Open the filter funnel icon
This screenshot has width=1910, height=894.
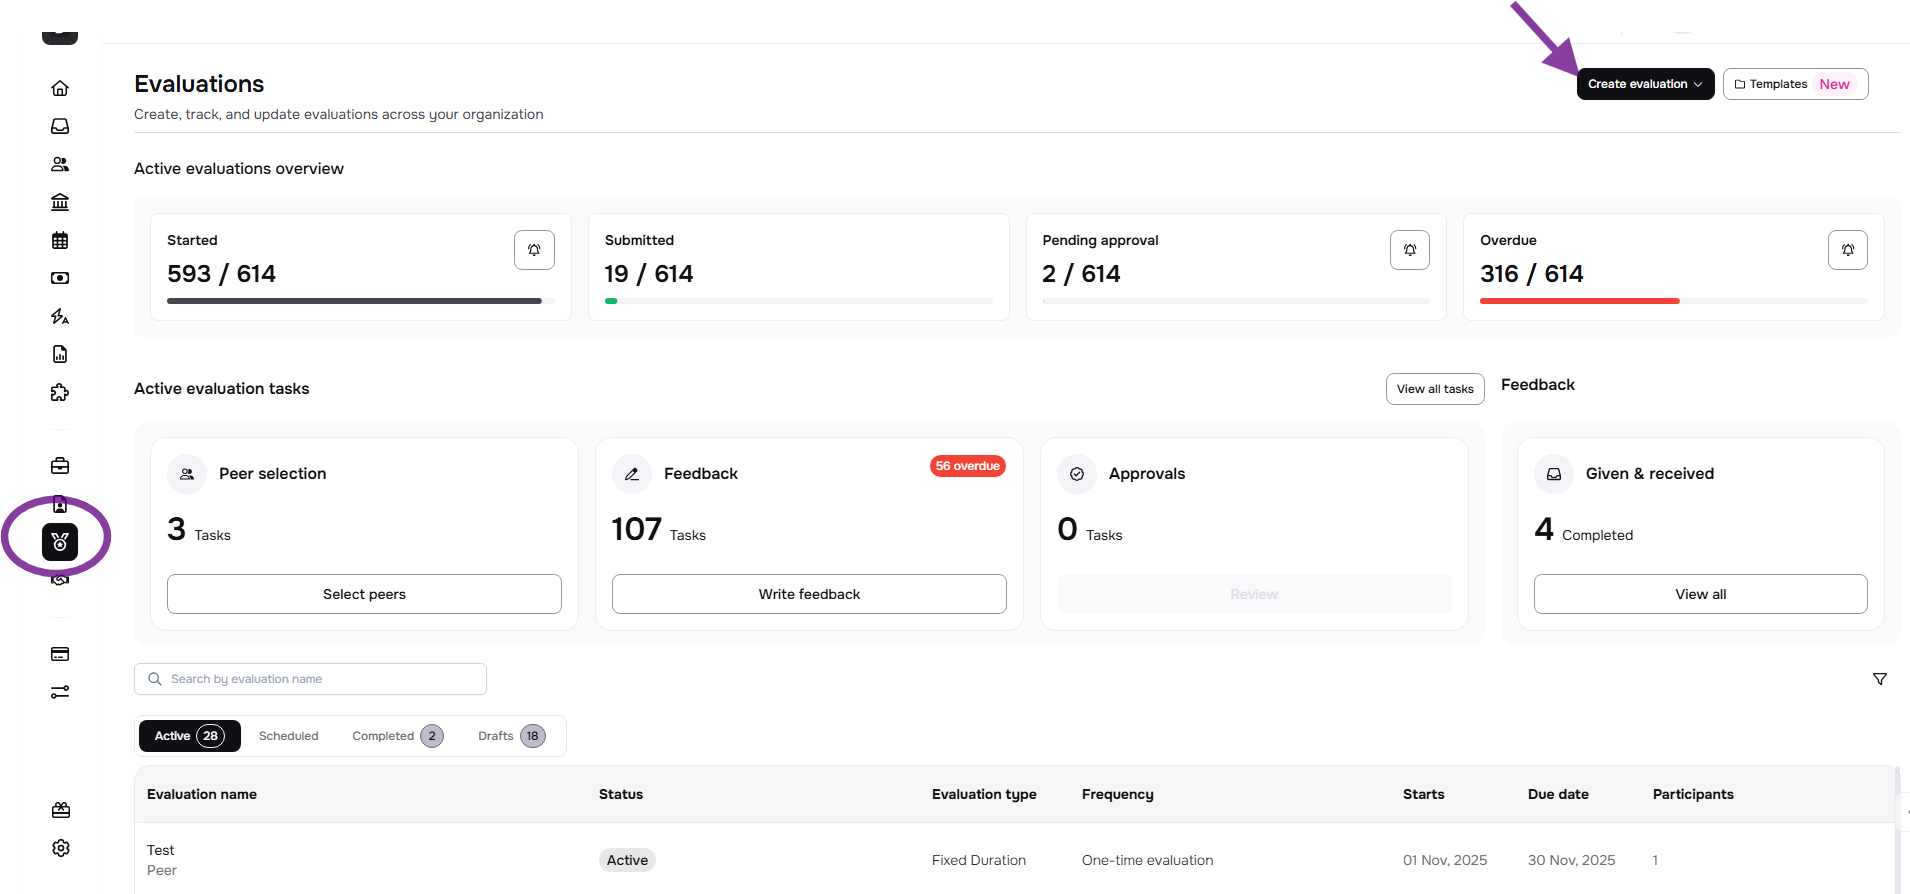1879,679
